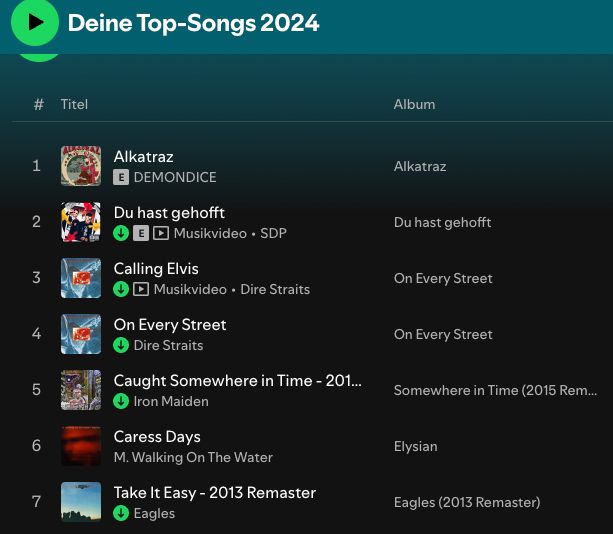Image resolution: width=613 pixels, height=534 pixels.
Task: Click the # column header
Action: coord(38,104)
